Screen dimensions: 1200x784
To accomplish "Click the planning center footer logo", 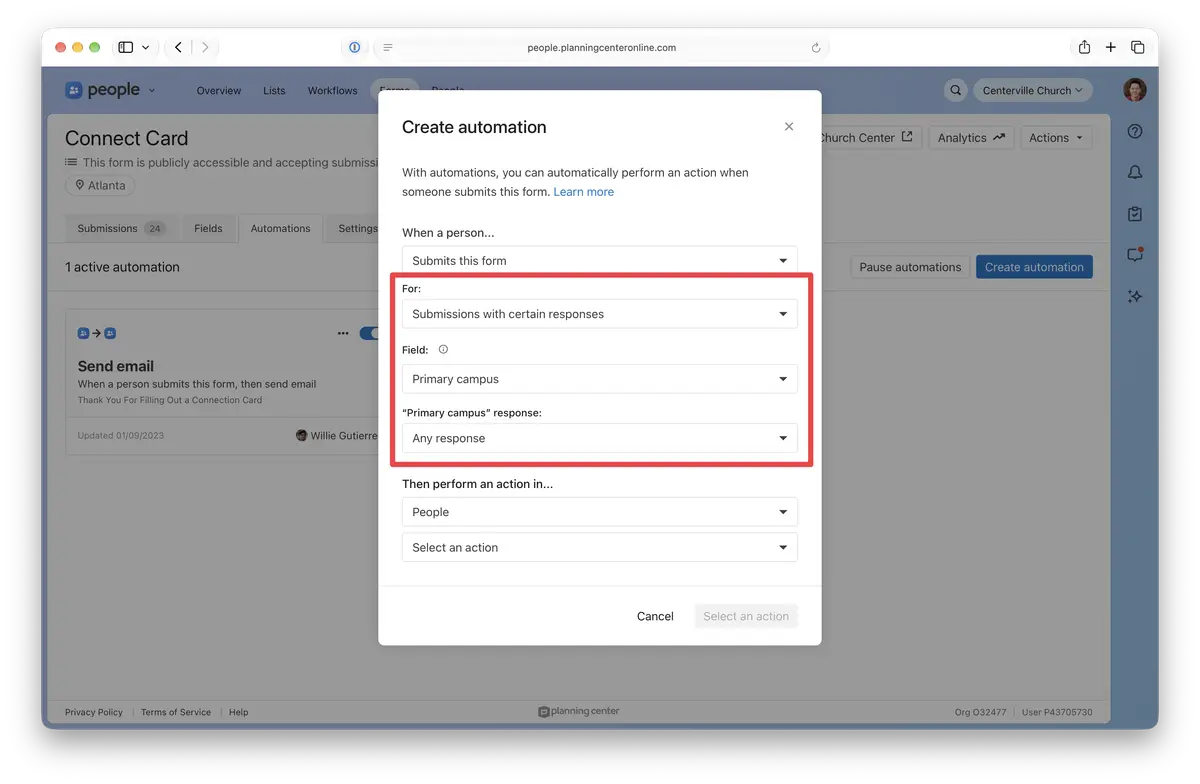I will (x=579, y=712).
